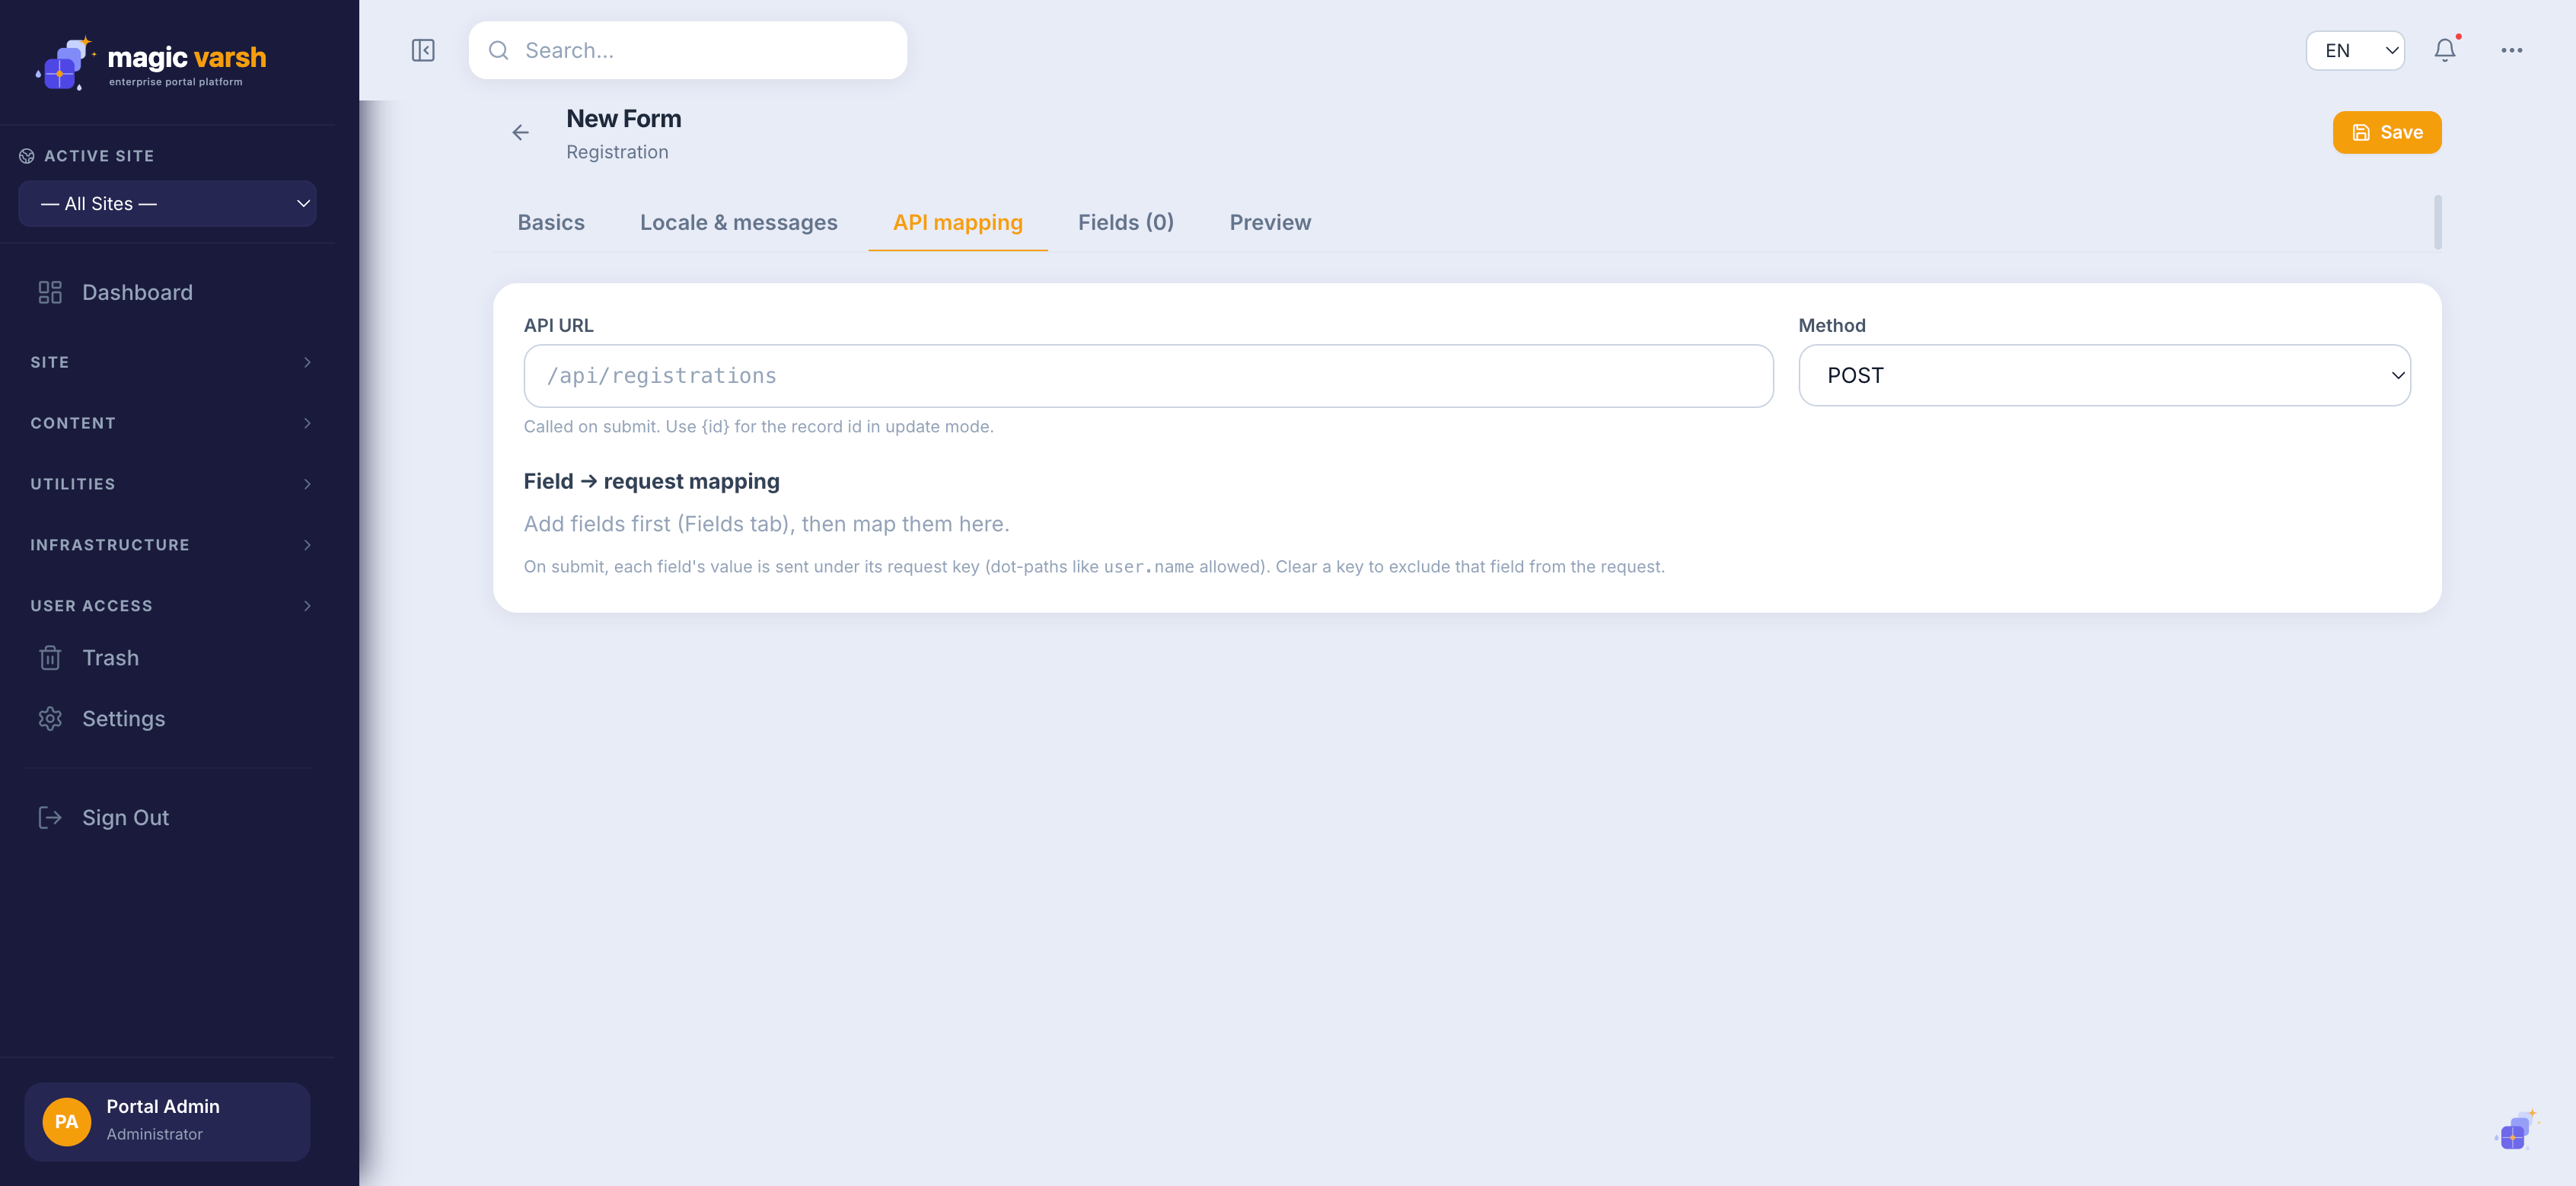
Task: Open Trash from the sidebar
Action: [168, 658]
